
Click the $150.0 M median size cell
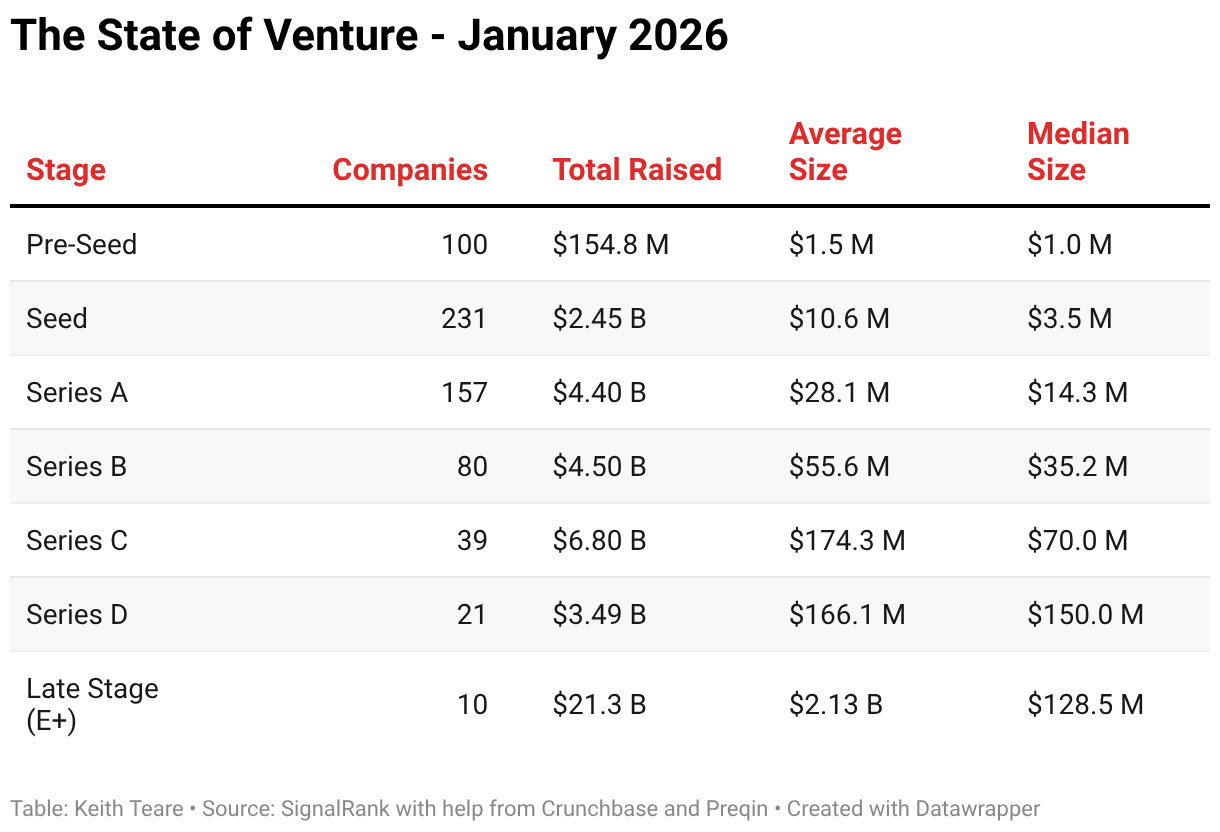click(x=1085, y=614)
